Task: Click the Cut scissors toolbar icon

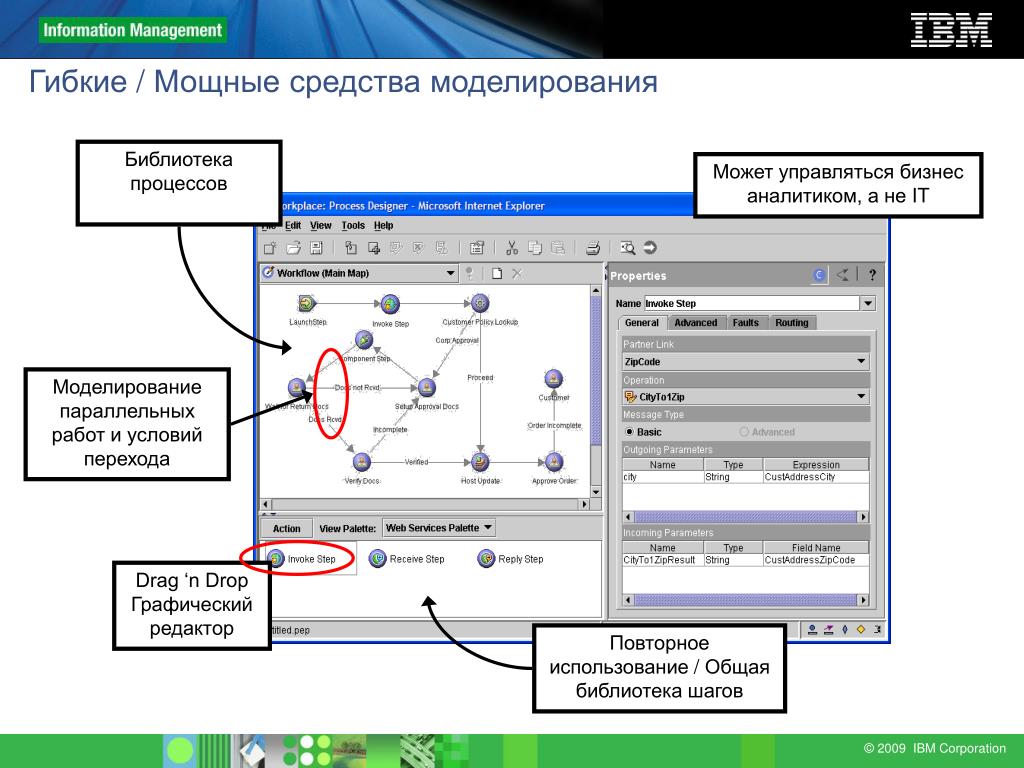Action: tap(512, 248)
